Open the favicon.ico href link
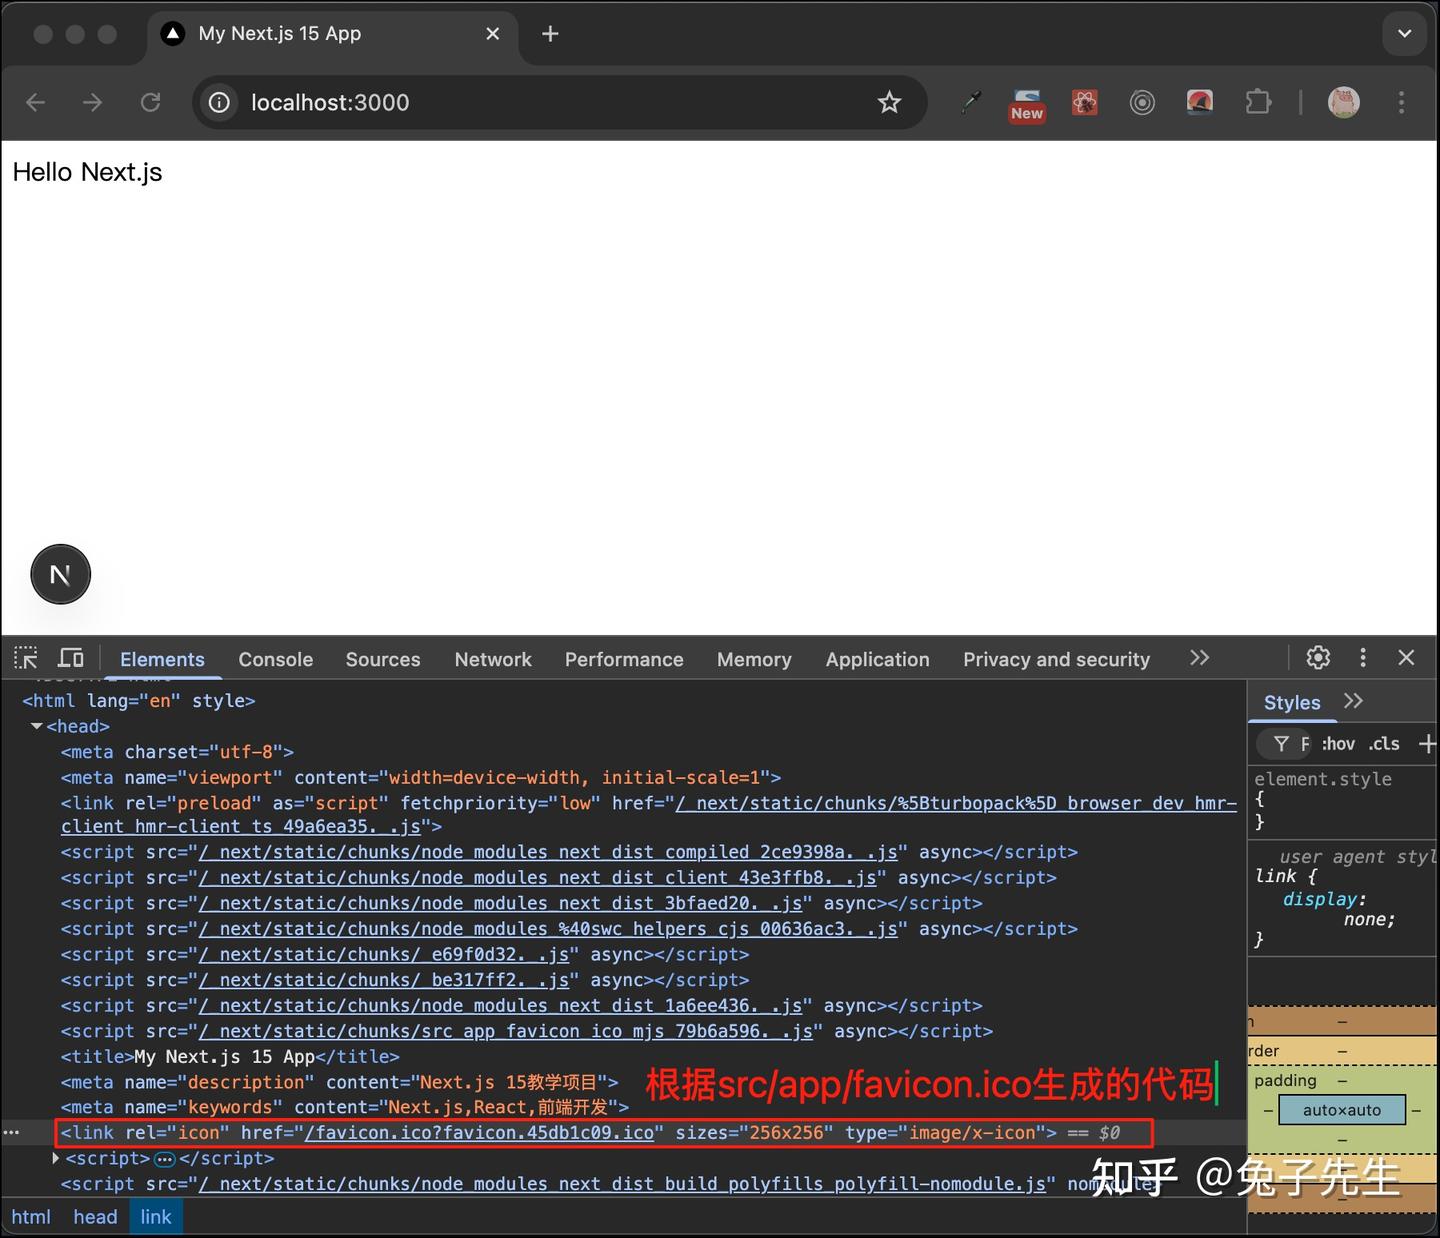Screen dimensions: 1440x1238 (x=480, y=1133)
